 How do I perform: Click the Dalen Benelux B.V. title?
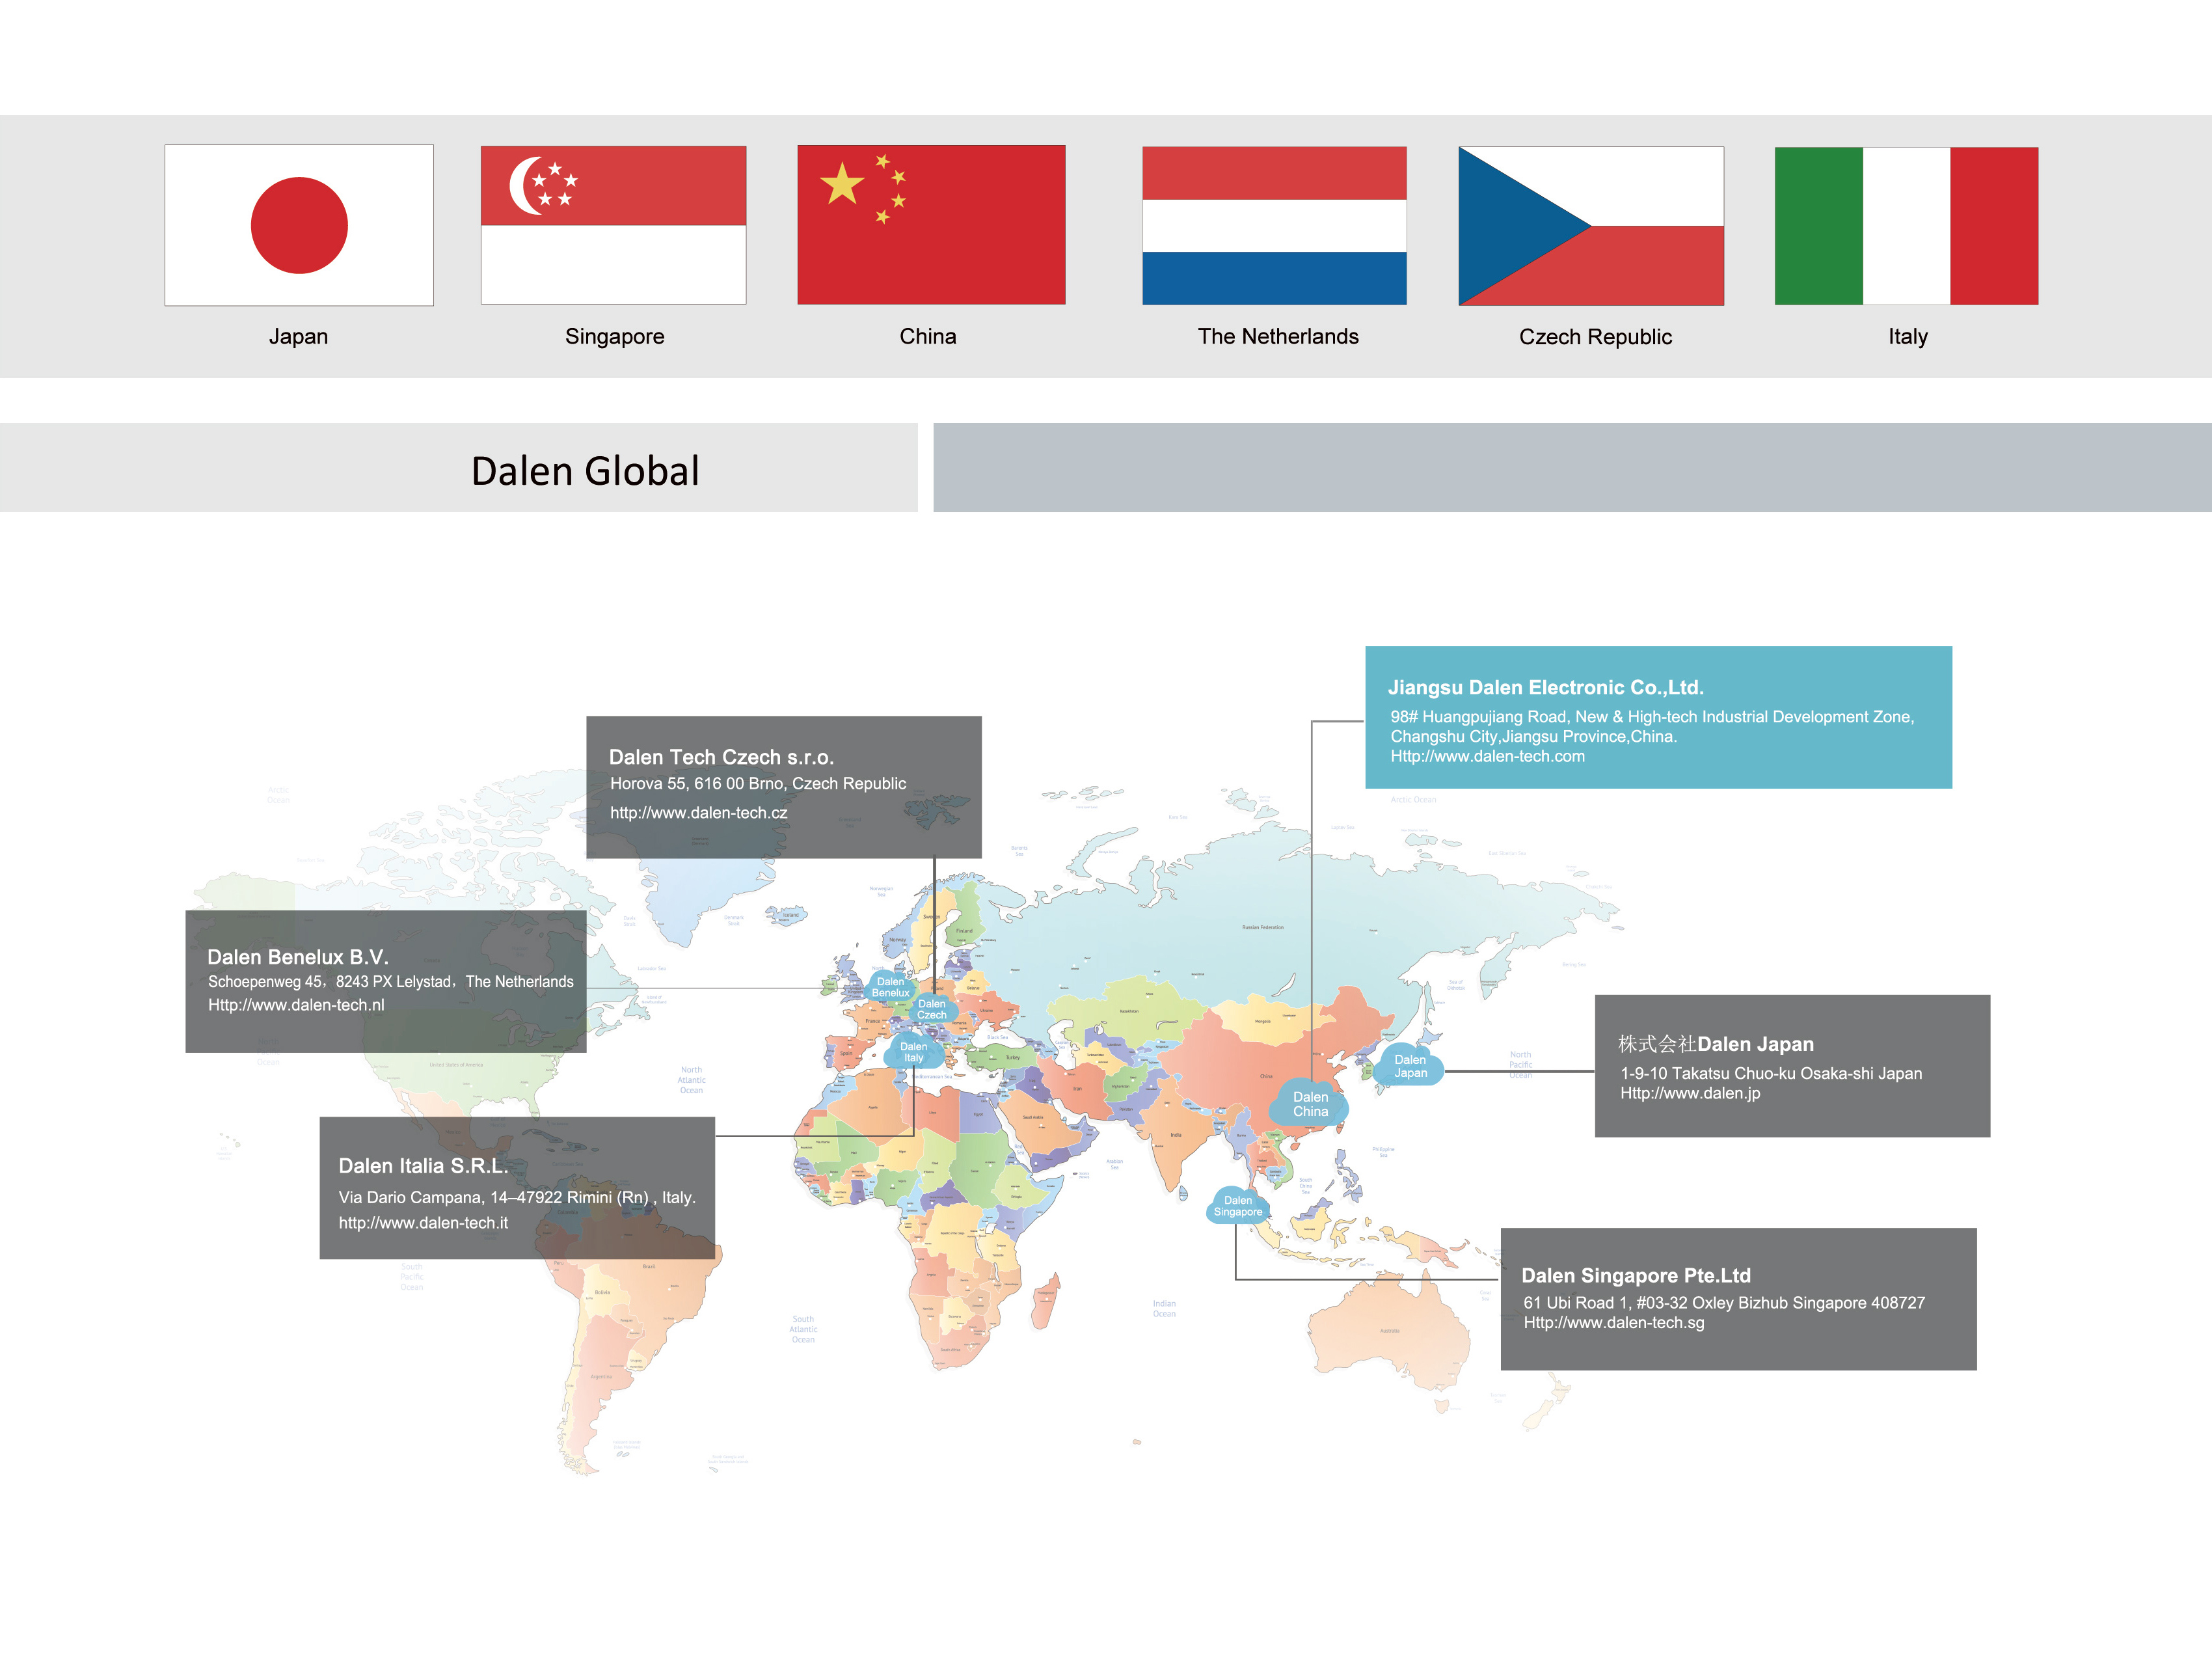[x=297, y=957]
